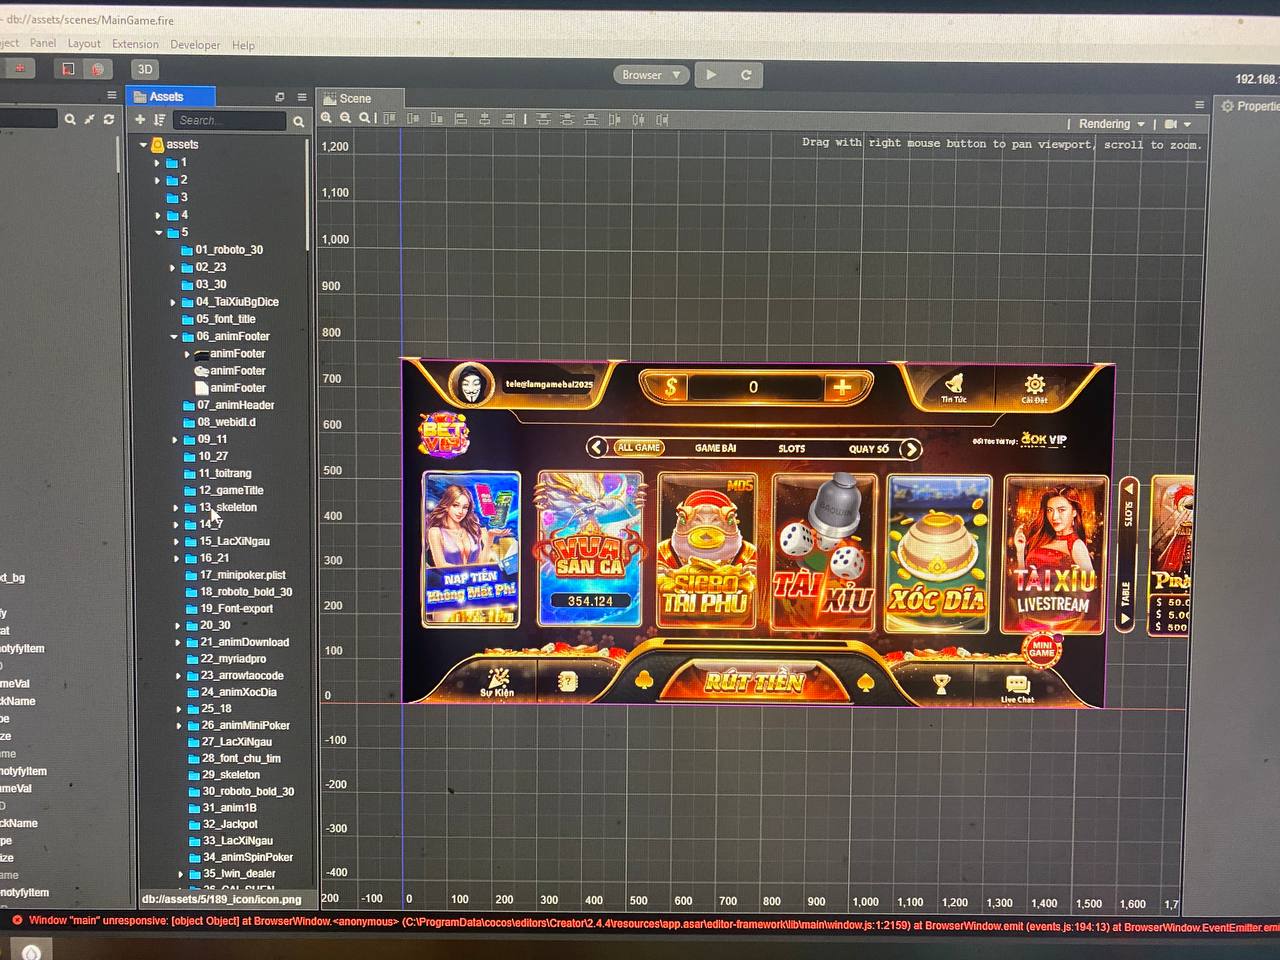Collapse the 06_animFooter folder
Screen dimensions: 1280x960
173,337
